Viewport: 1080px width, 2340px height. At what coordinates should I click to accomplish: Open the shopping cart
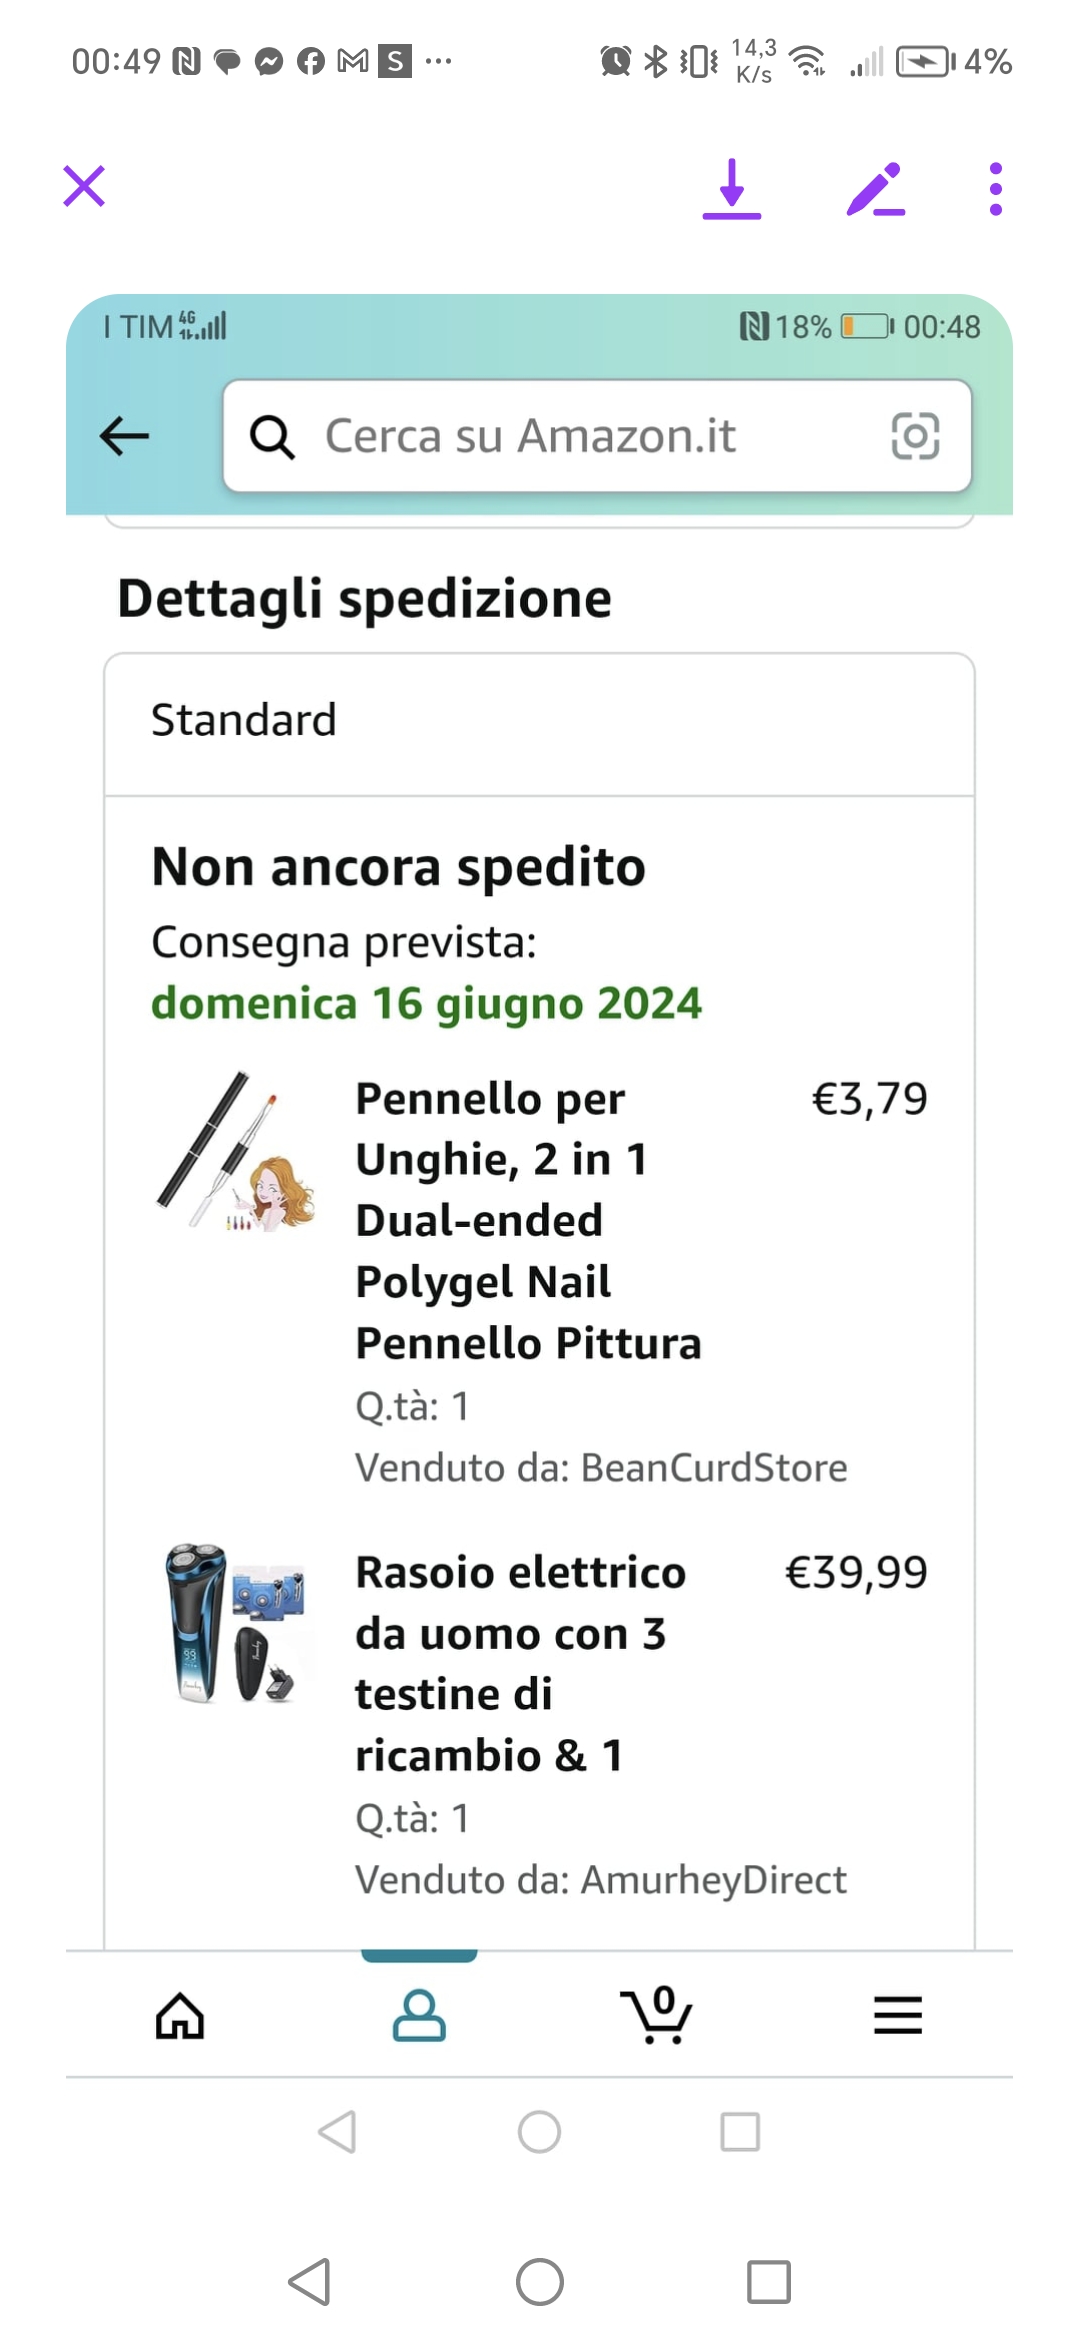click(x=657, y=2015)
